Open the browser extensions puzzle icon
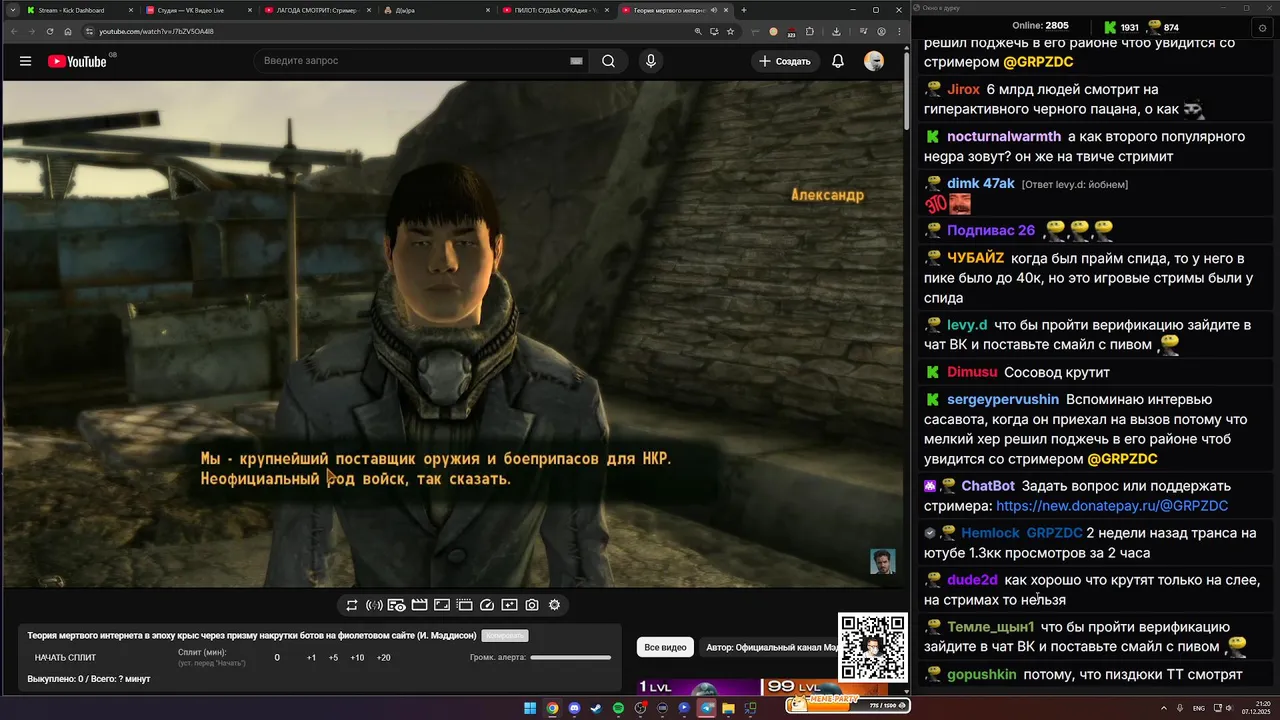Image resolution: width=1280 pixels, height=720 pixels. pos(809,31)
